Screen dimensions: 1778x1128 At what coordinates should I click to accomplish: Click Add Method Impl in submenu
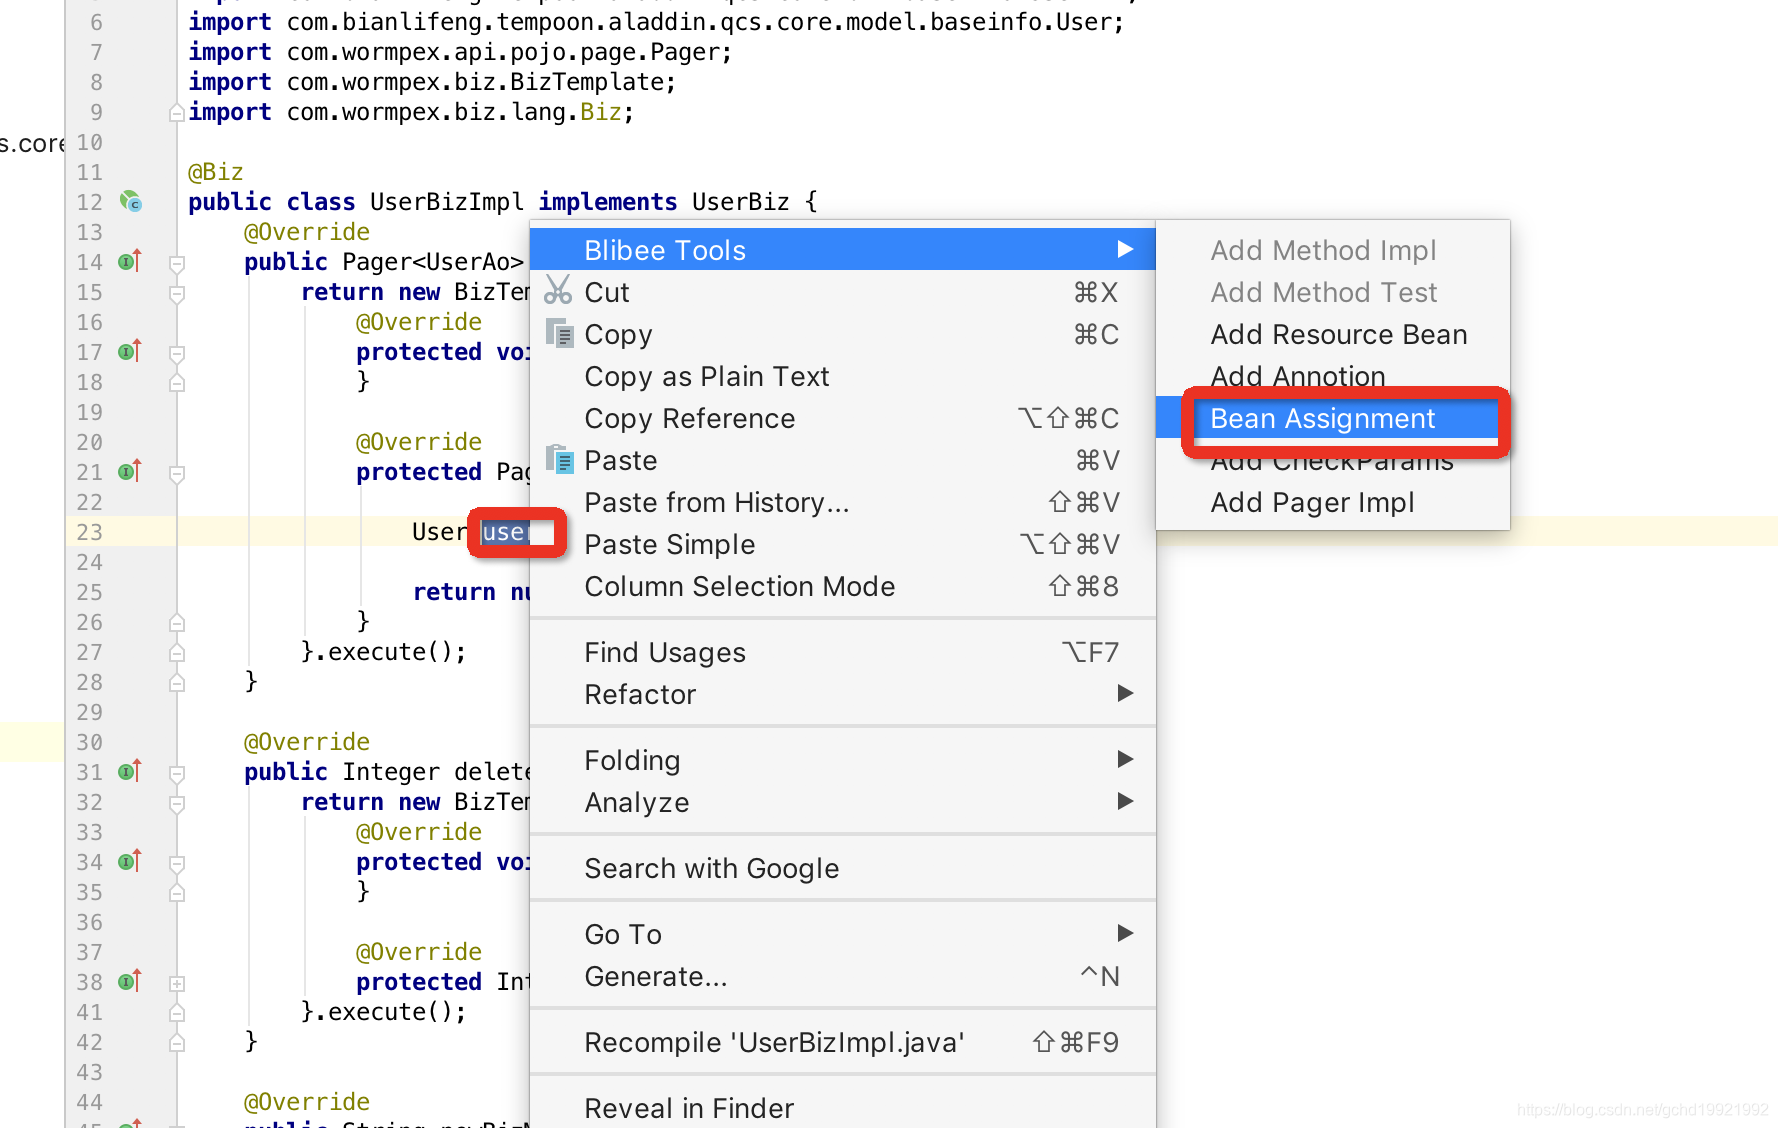[x=1332, y=250]
